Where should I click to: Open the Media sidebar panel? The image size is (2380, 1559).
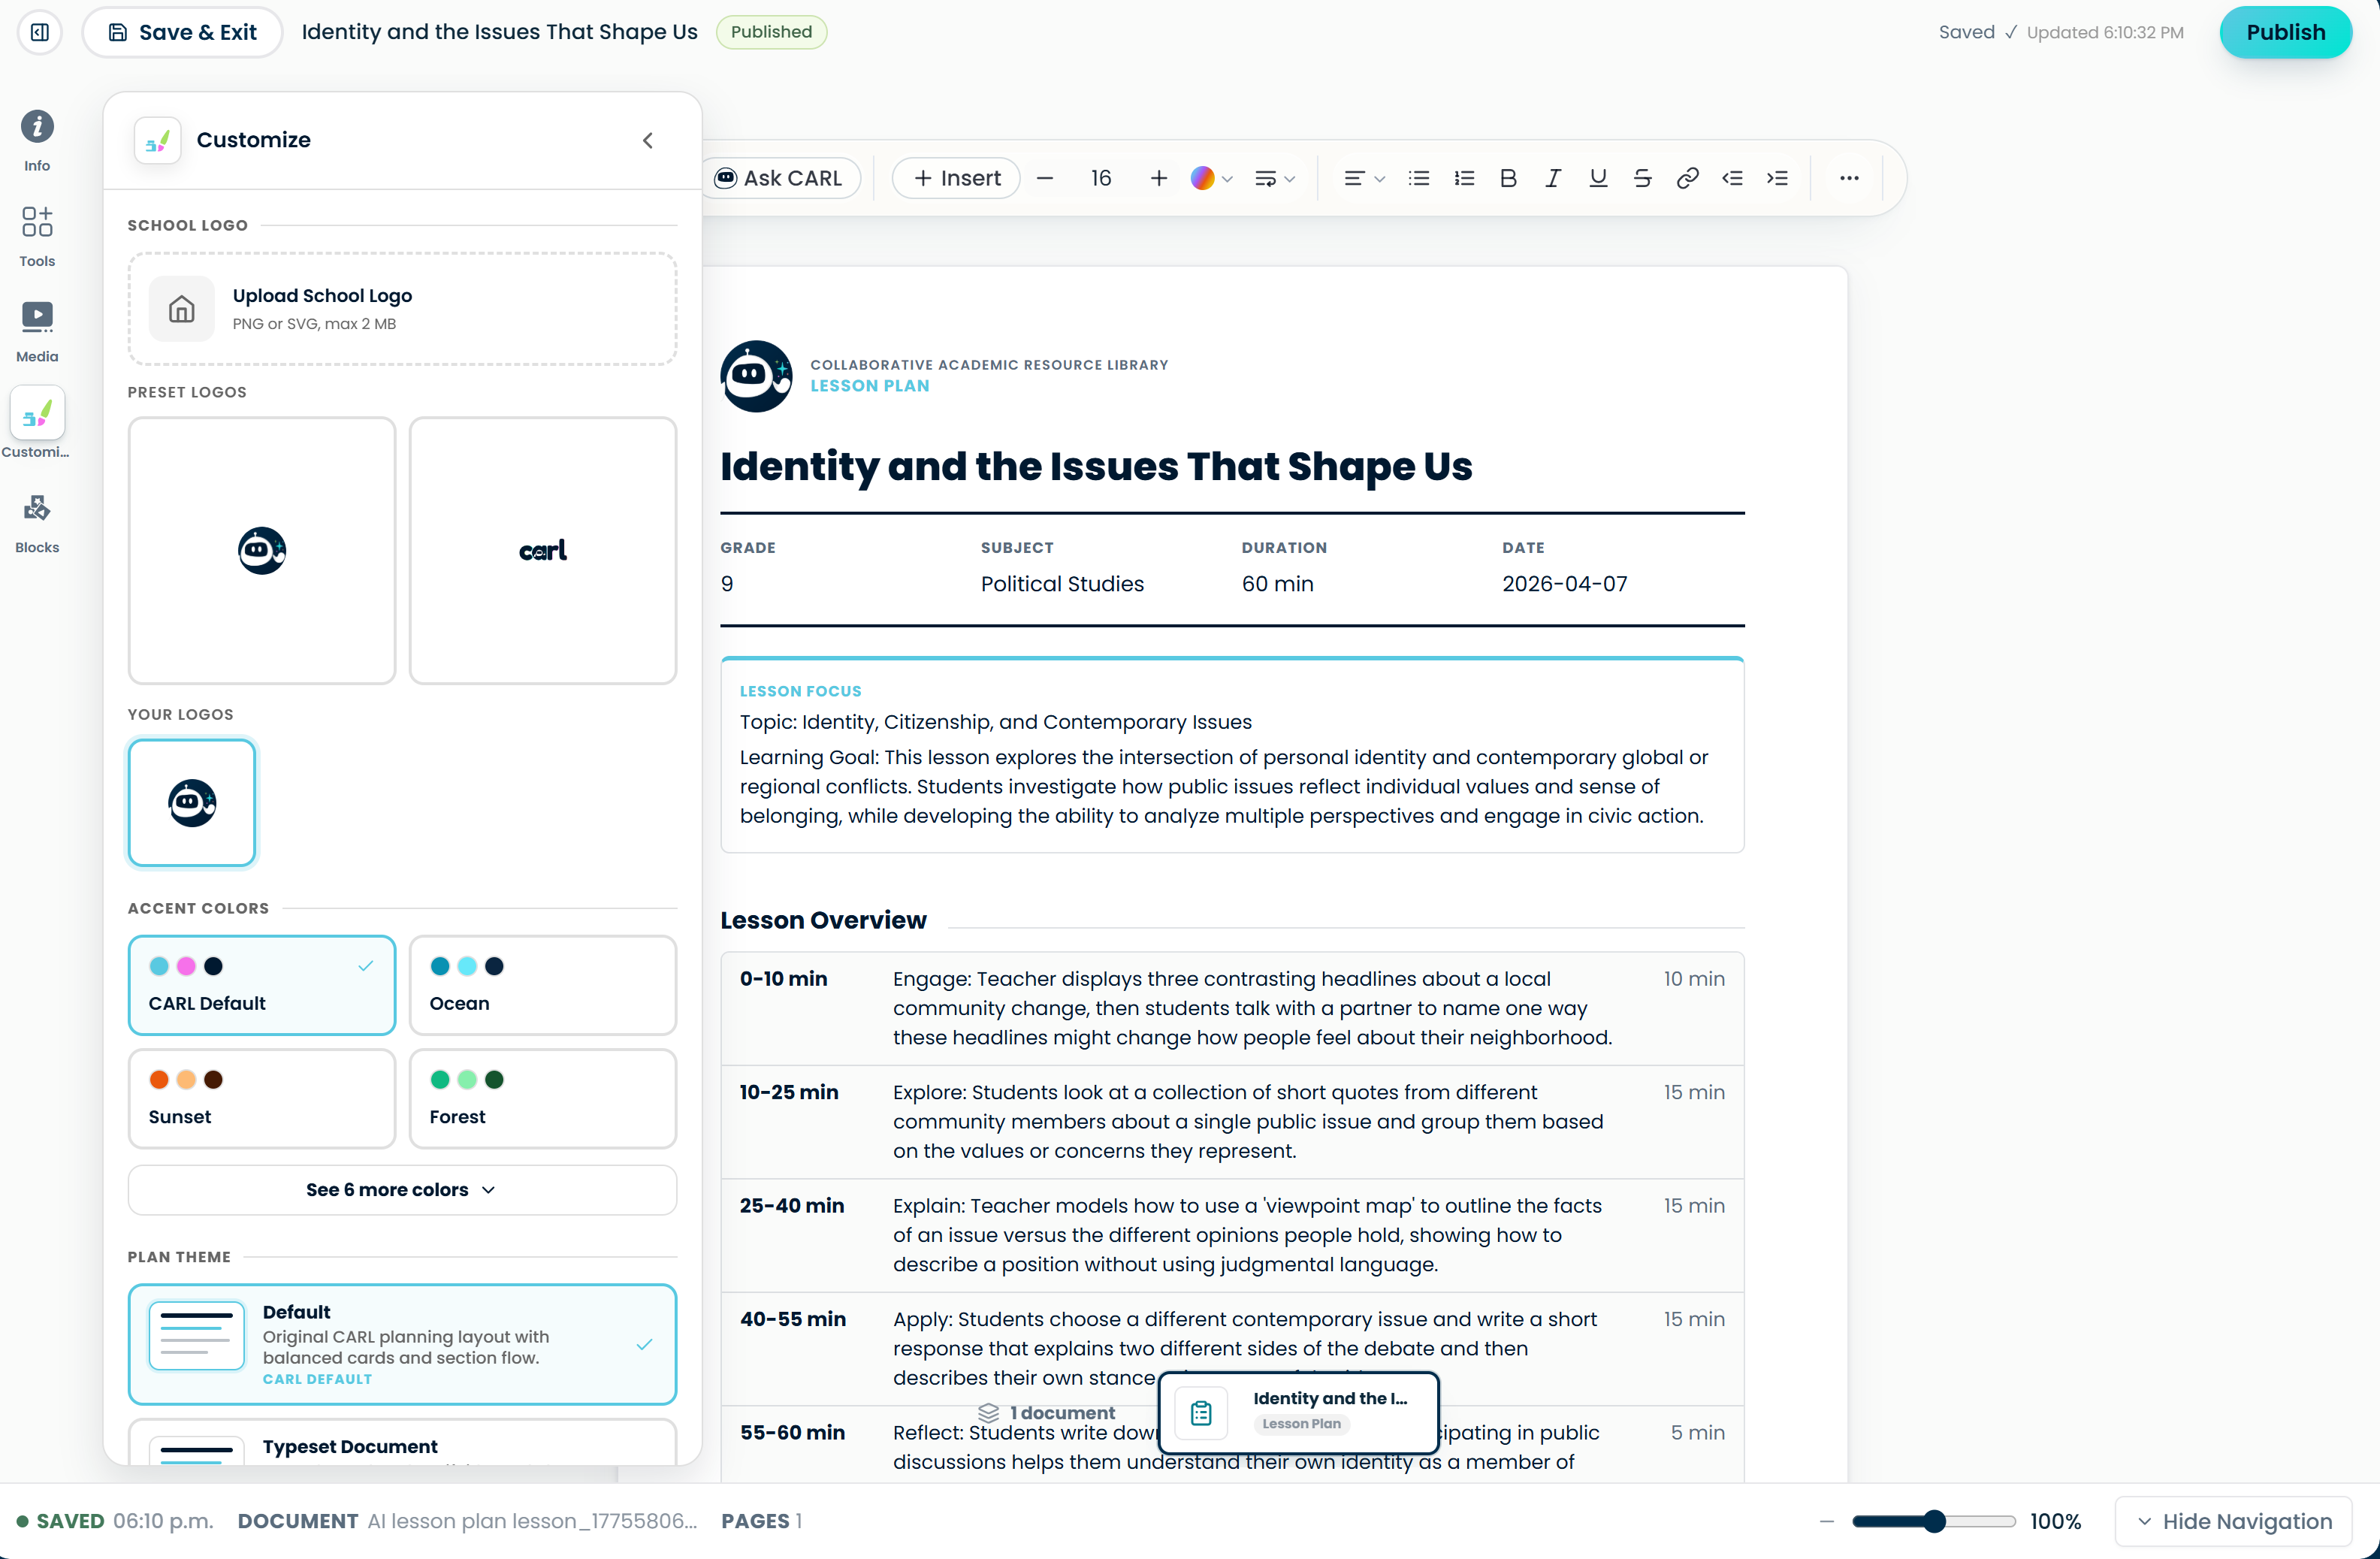pos(37,332)
